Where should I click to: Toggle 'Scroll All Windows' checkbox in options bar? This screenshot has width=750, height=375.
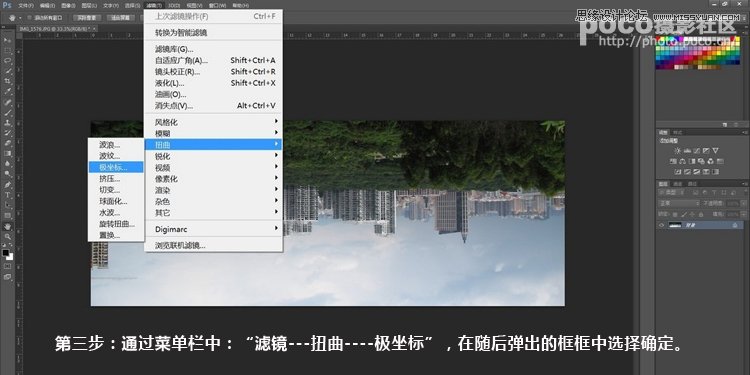pos(29,17)
